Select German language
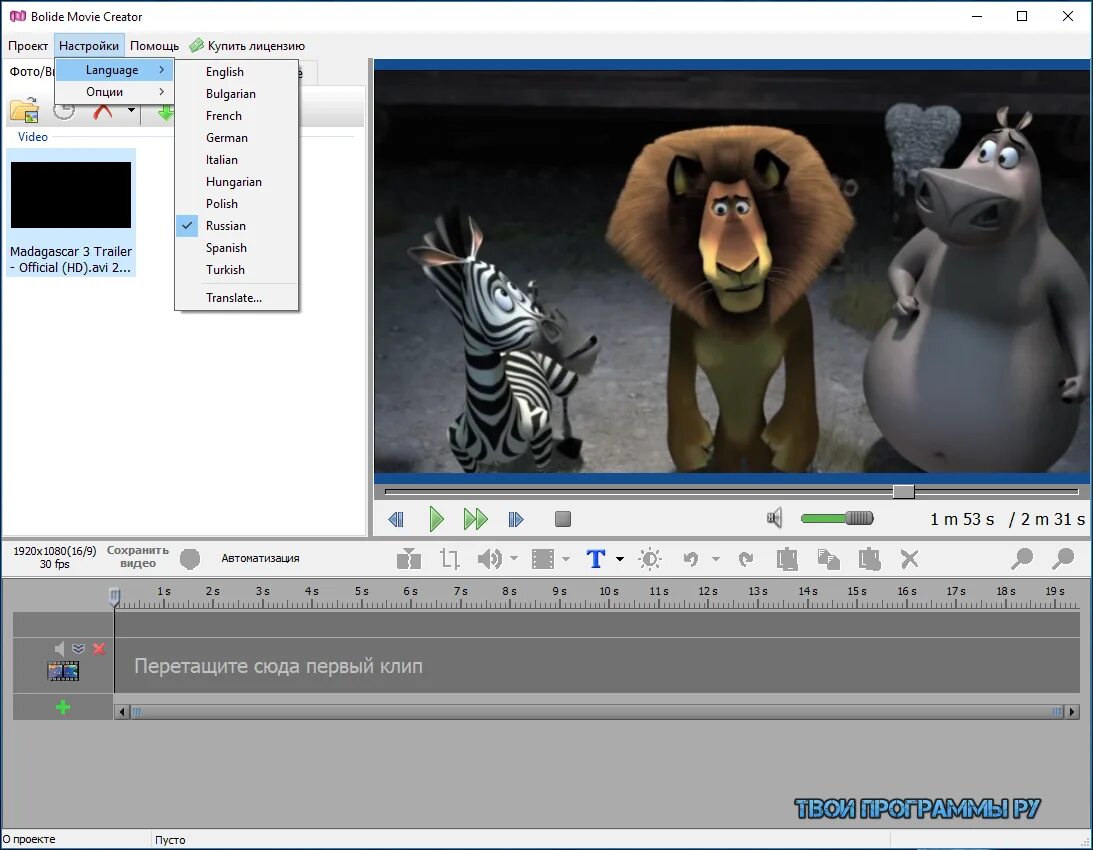This screenshot has height=850, width=1093. 236,137
